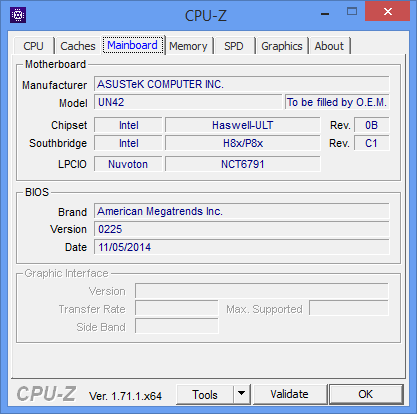The image size is (417, 414).
Task: Select the Model field showing UN42
Action: coord(188,102)
